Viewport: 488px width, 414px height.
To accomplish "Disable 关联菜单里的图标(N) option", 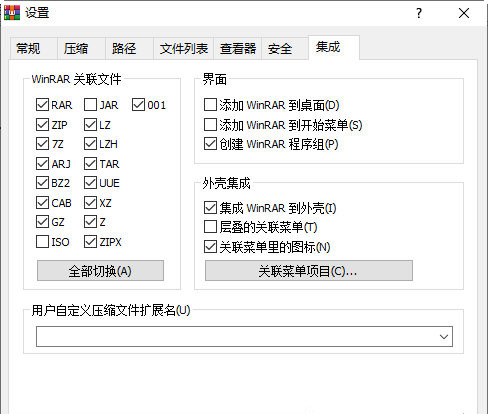I will [x=210, y=247].
